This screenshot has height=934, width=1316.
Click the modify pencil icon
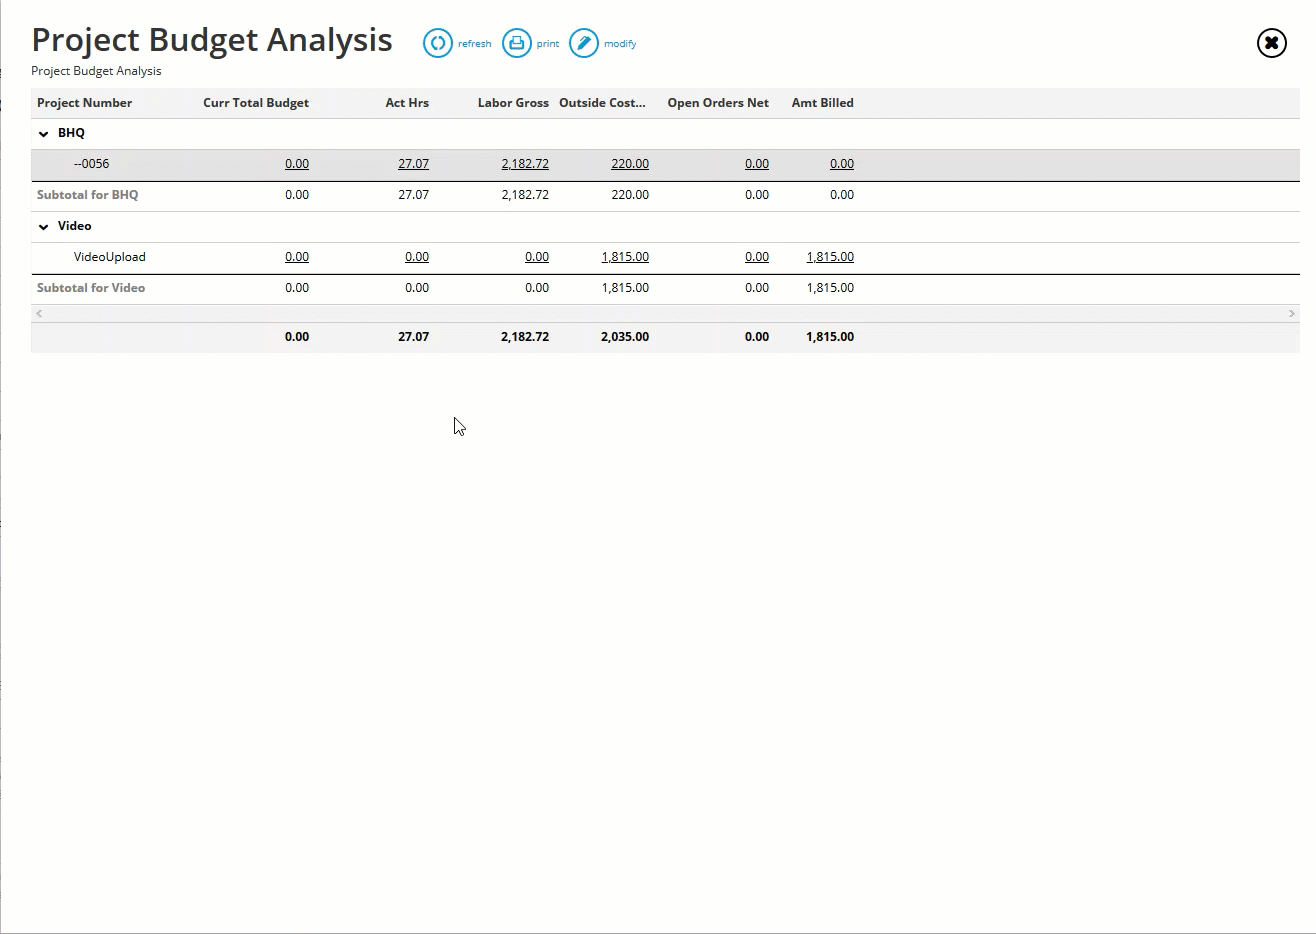tap(584, 43)
